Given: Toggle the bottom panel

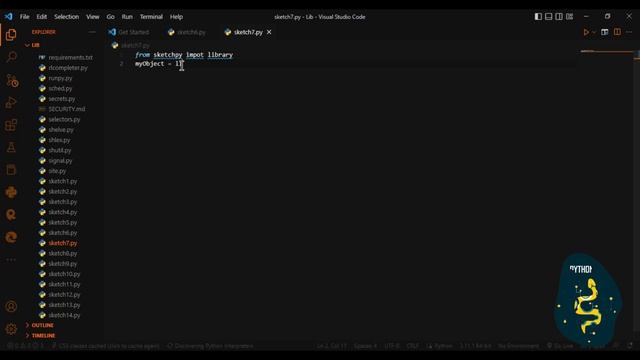Looking at the screenshot, I should (x=549, y=17).
